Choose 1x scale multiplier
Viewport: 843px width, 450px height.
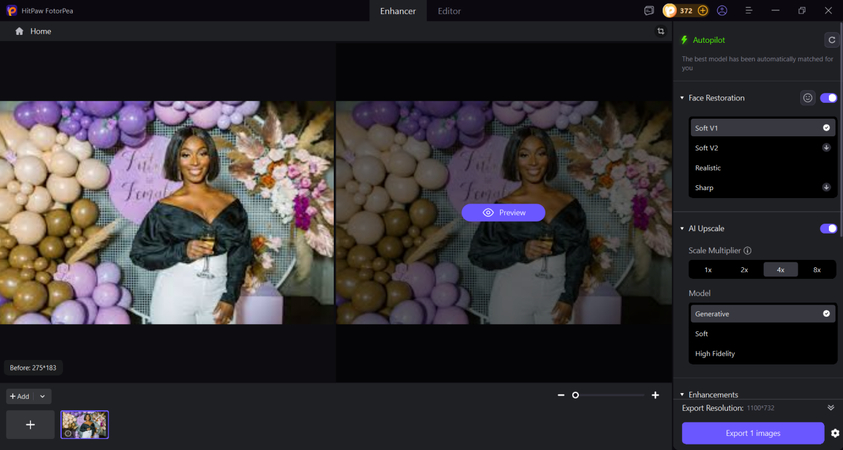[708, 270]
